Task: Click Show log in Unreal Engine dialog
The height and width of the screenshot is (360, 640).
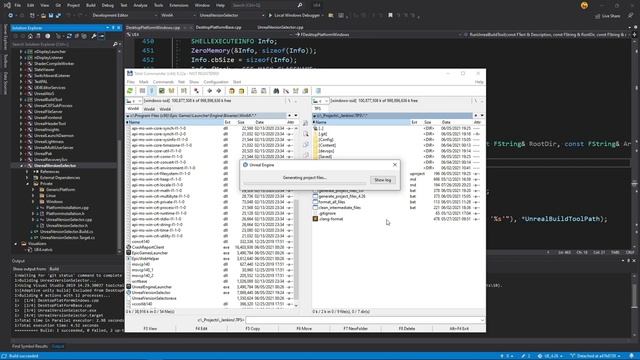Action: (x=382, y=180)
